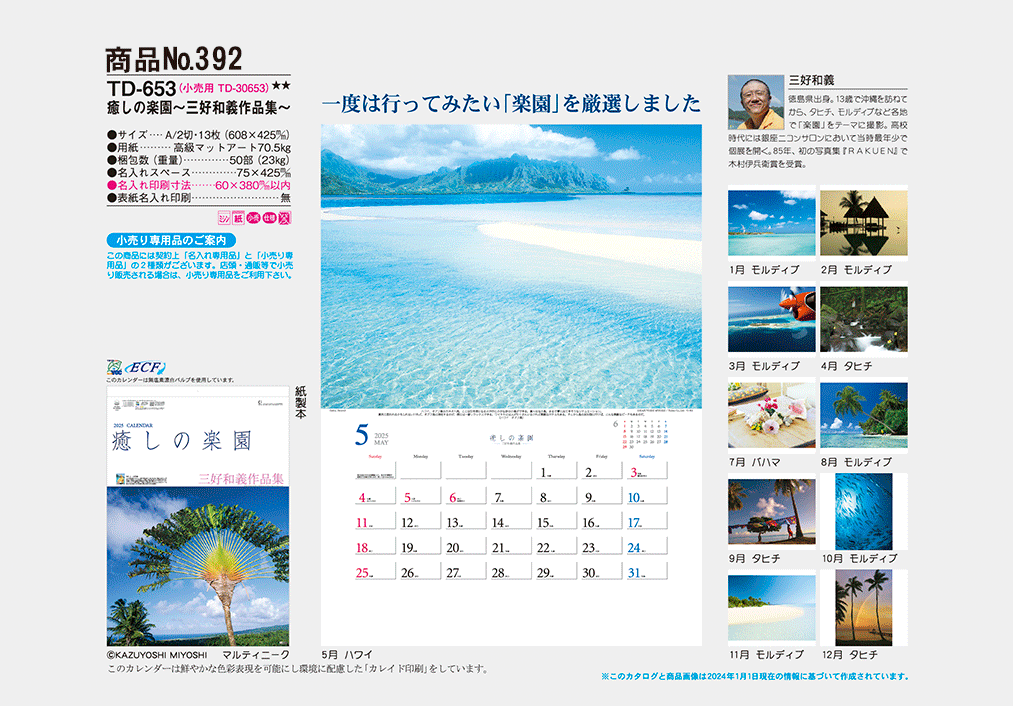Image resolution: width=1013 pixels, height=706 pixels.
Task: Open the 12月 タヒチ rainbow palm thumbnail
Action: tap(863, 607)
